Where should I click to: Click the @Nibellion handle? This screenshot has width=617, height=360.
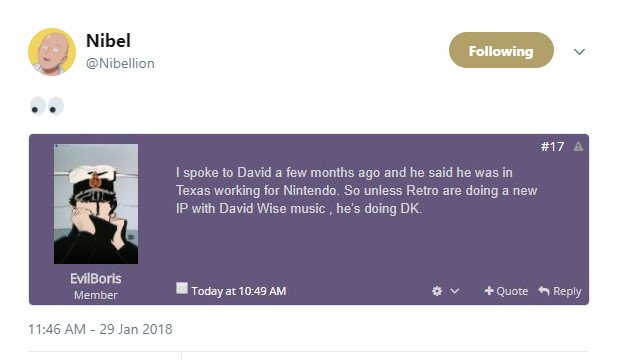point(120,63)
